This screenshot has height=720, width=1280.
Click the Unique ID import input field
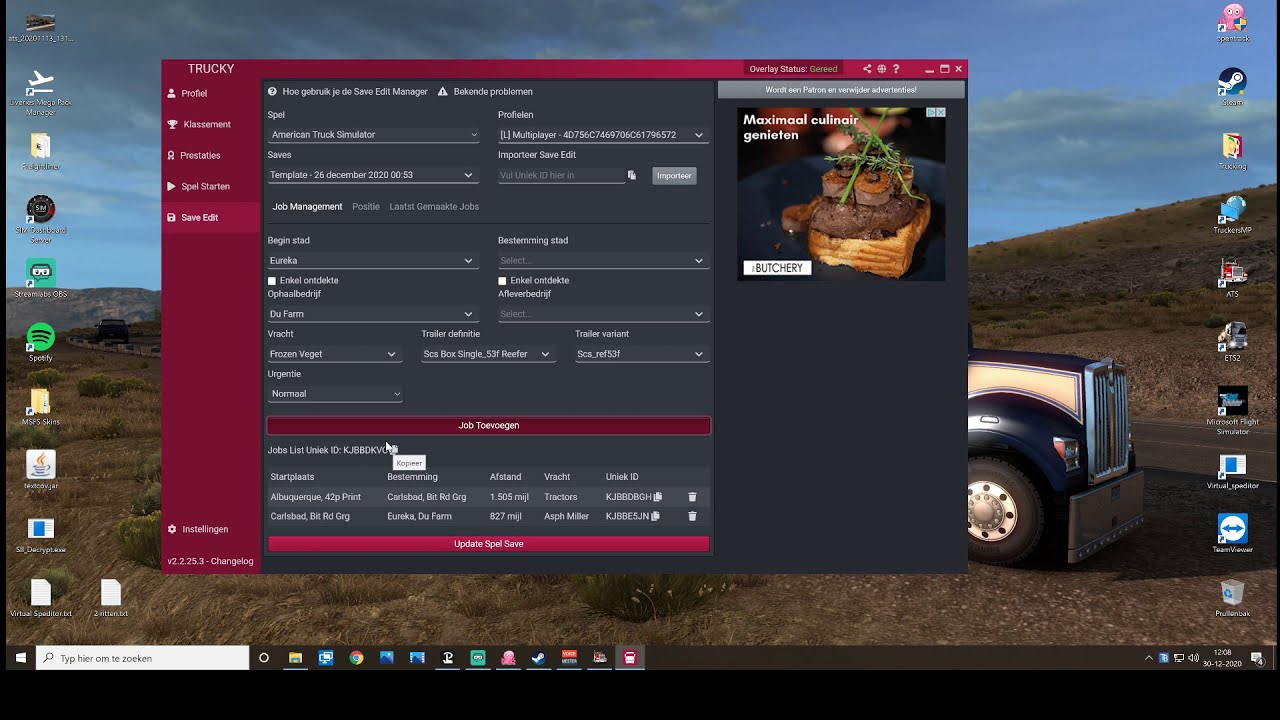pyautogui.click(x=561, y=175)
